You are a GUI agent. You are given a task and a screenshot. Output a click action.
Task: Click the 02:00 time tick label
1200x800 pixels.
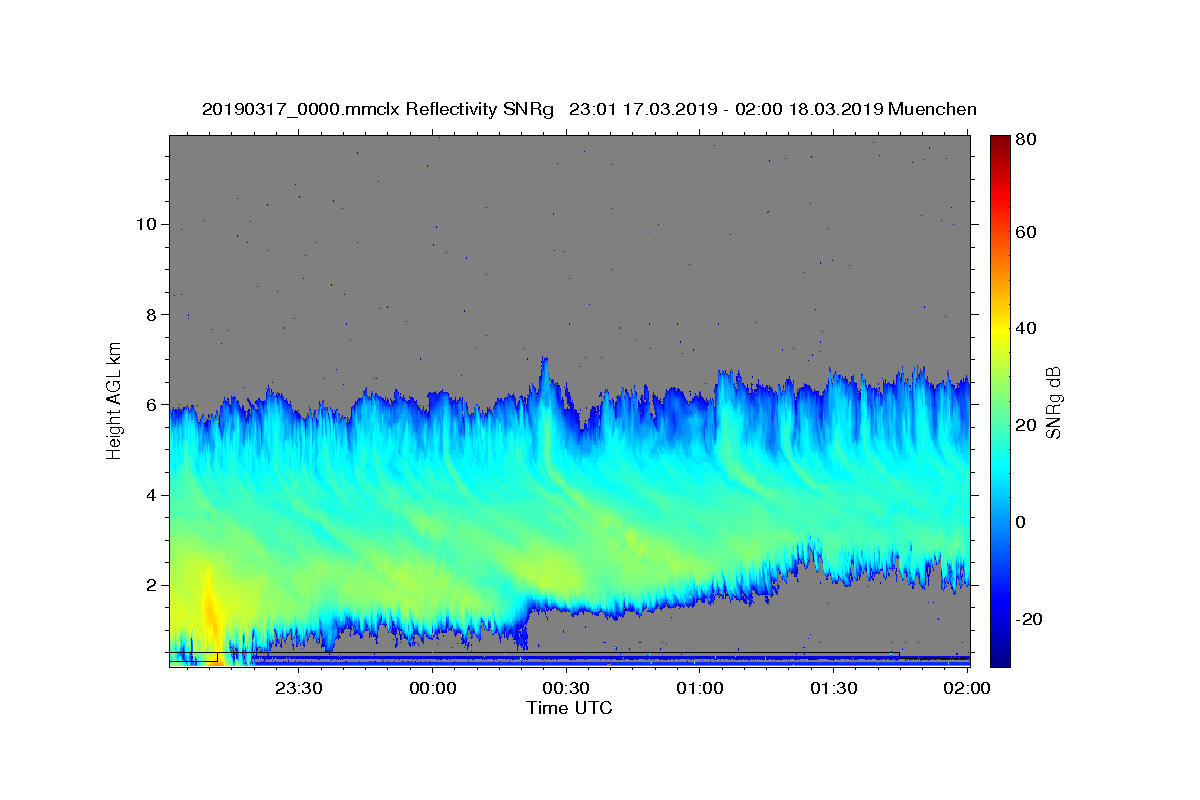(x=967, y=688)
